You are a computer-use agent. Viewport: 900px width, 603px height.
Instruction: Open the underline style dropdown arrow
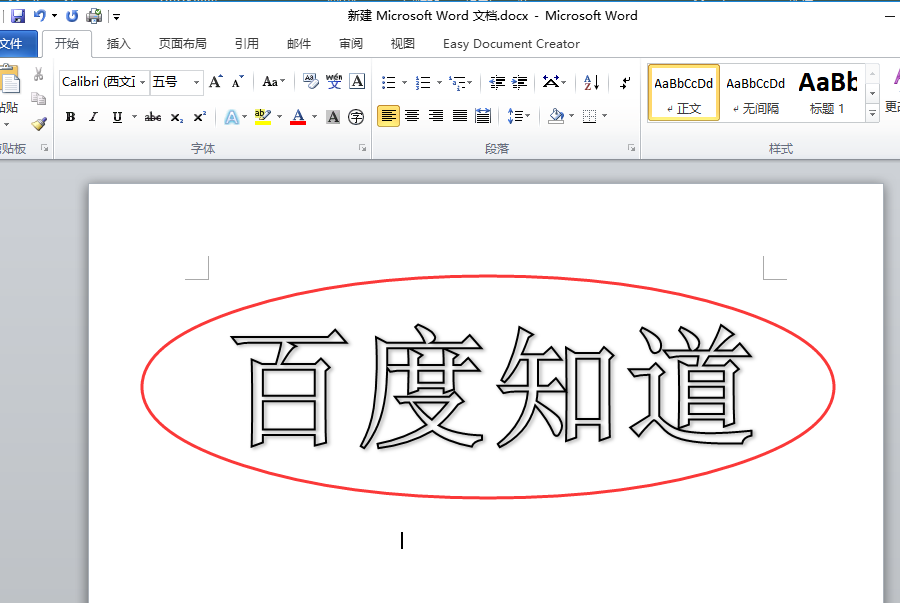coord(134,117)
